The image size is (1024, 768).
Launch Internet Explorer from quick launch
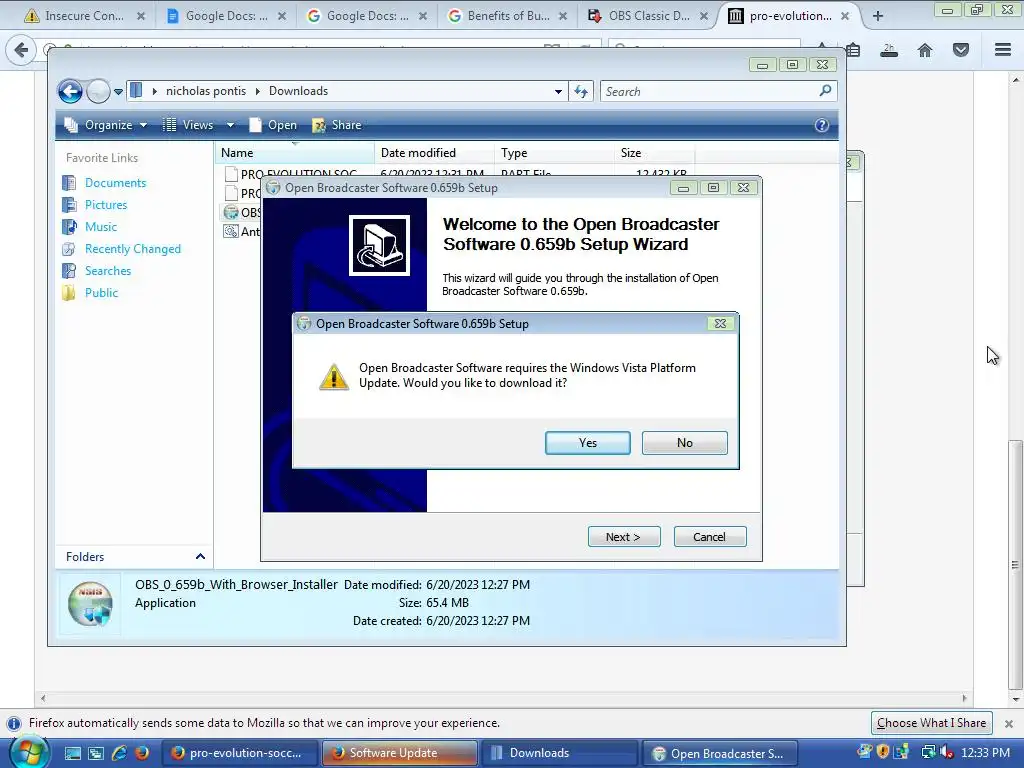[119, 754]
